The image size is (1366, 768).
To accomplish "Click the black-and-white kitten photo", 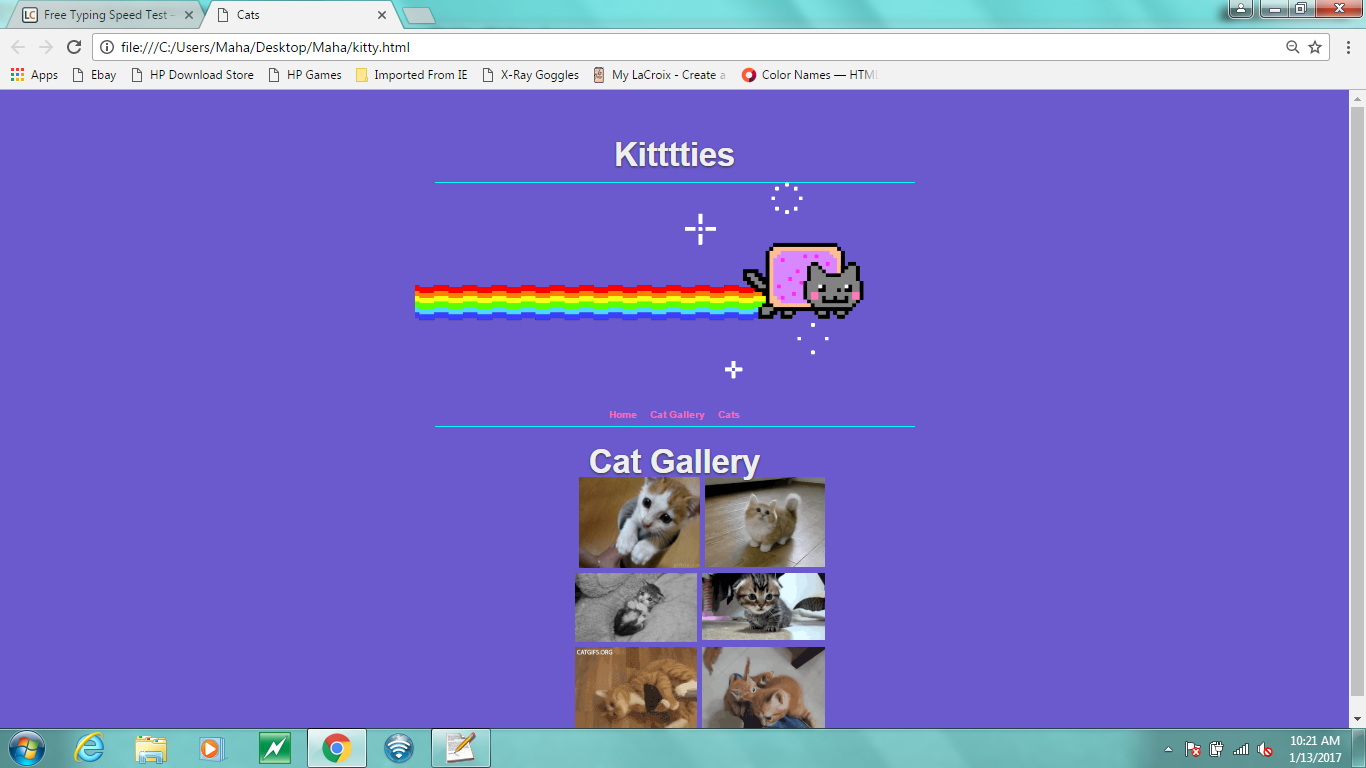I will point(636,607).
